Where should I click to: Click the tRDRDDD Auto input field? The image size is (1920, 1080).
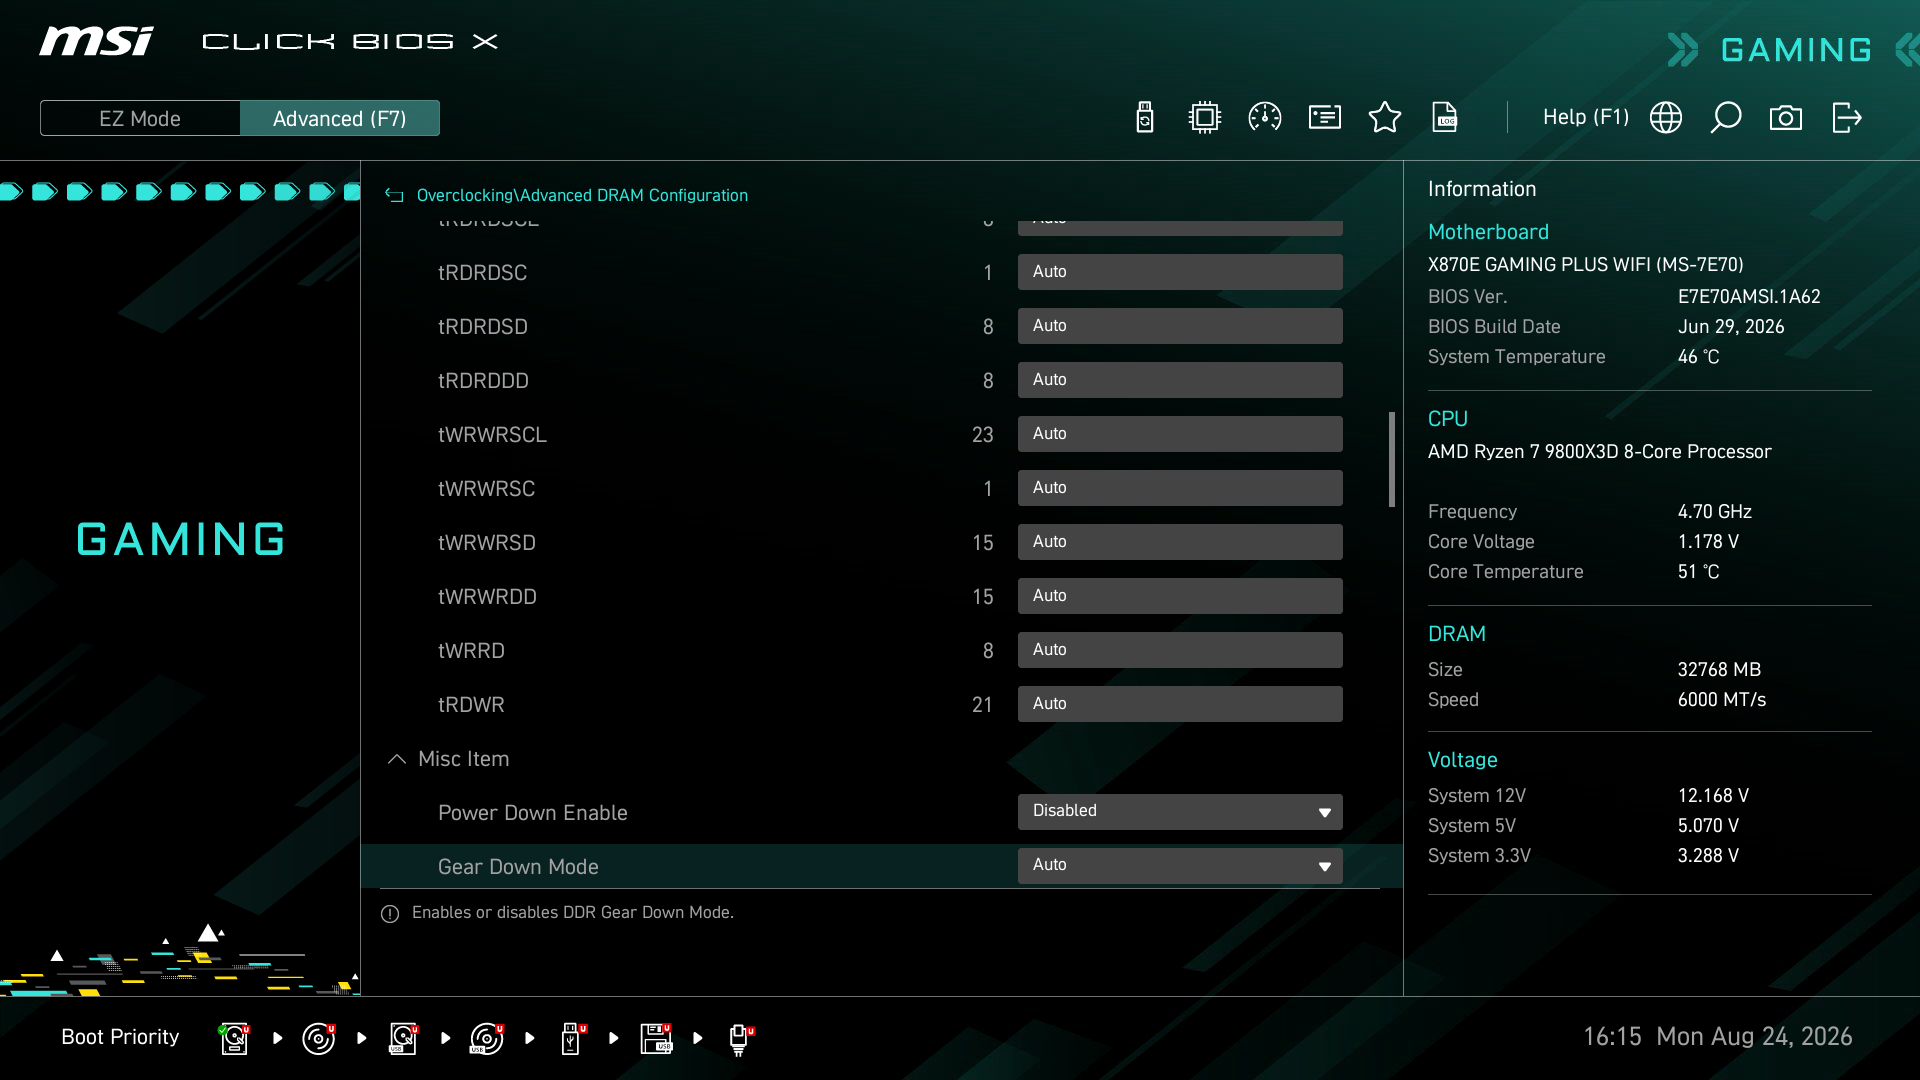click(x=1180, y=380)
